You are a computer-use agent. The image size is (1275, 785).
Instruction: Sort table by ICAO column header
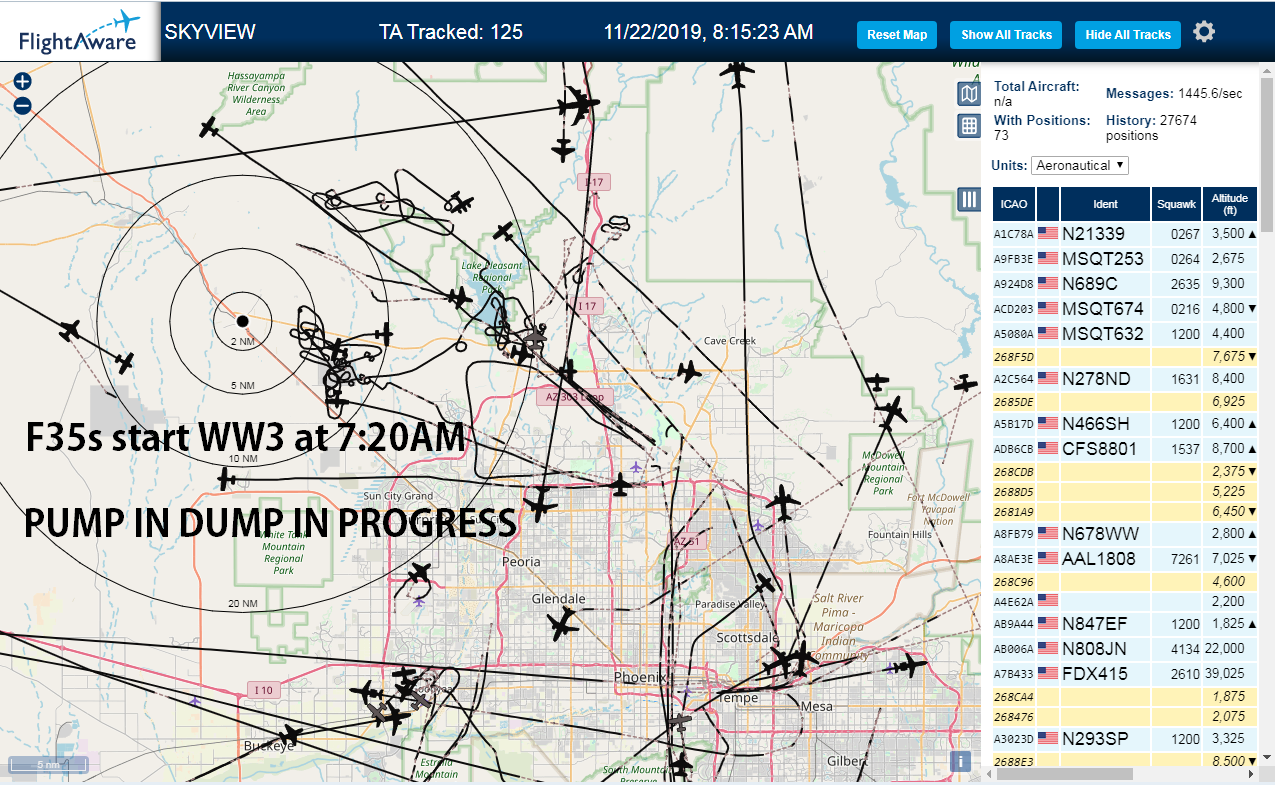coord(1014,204)
